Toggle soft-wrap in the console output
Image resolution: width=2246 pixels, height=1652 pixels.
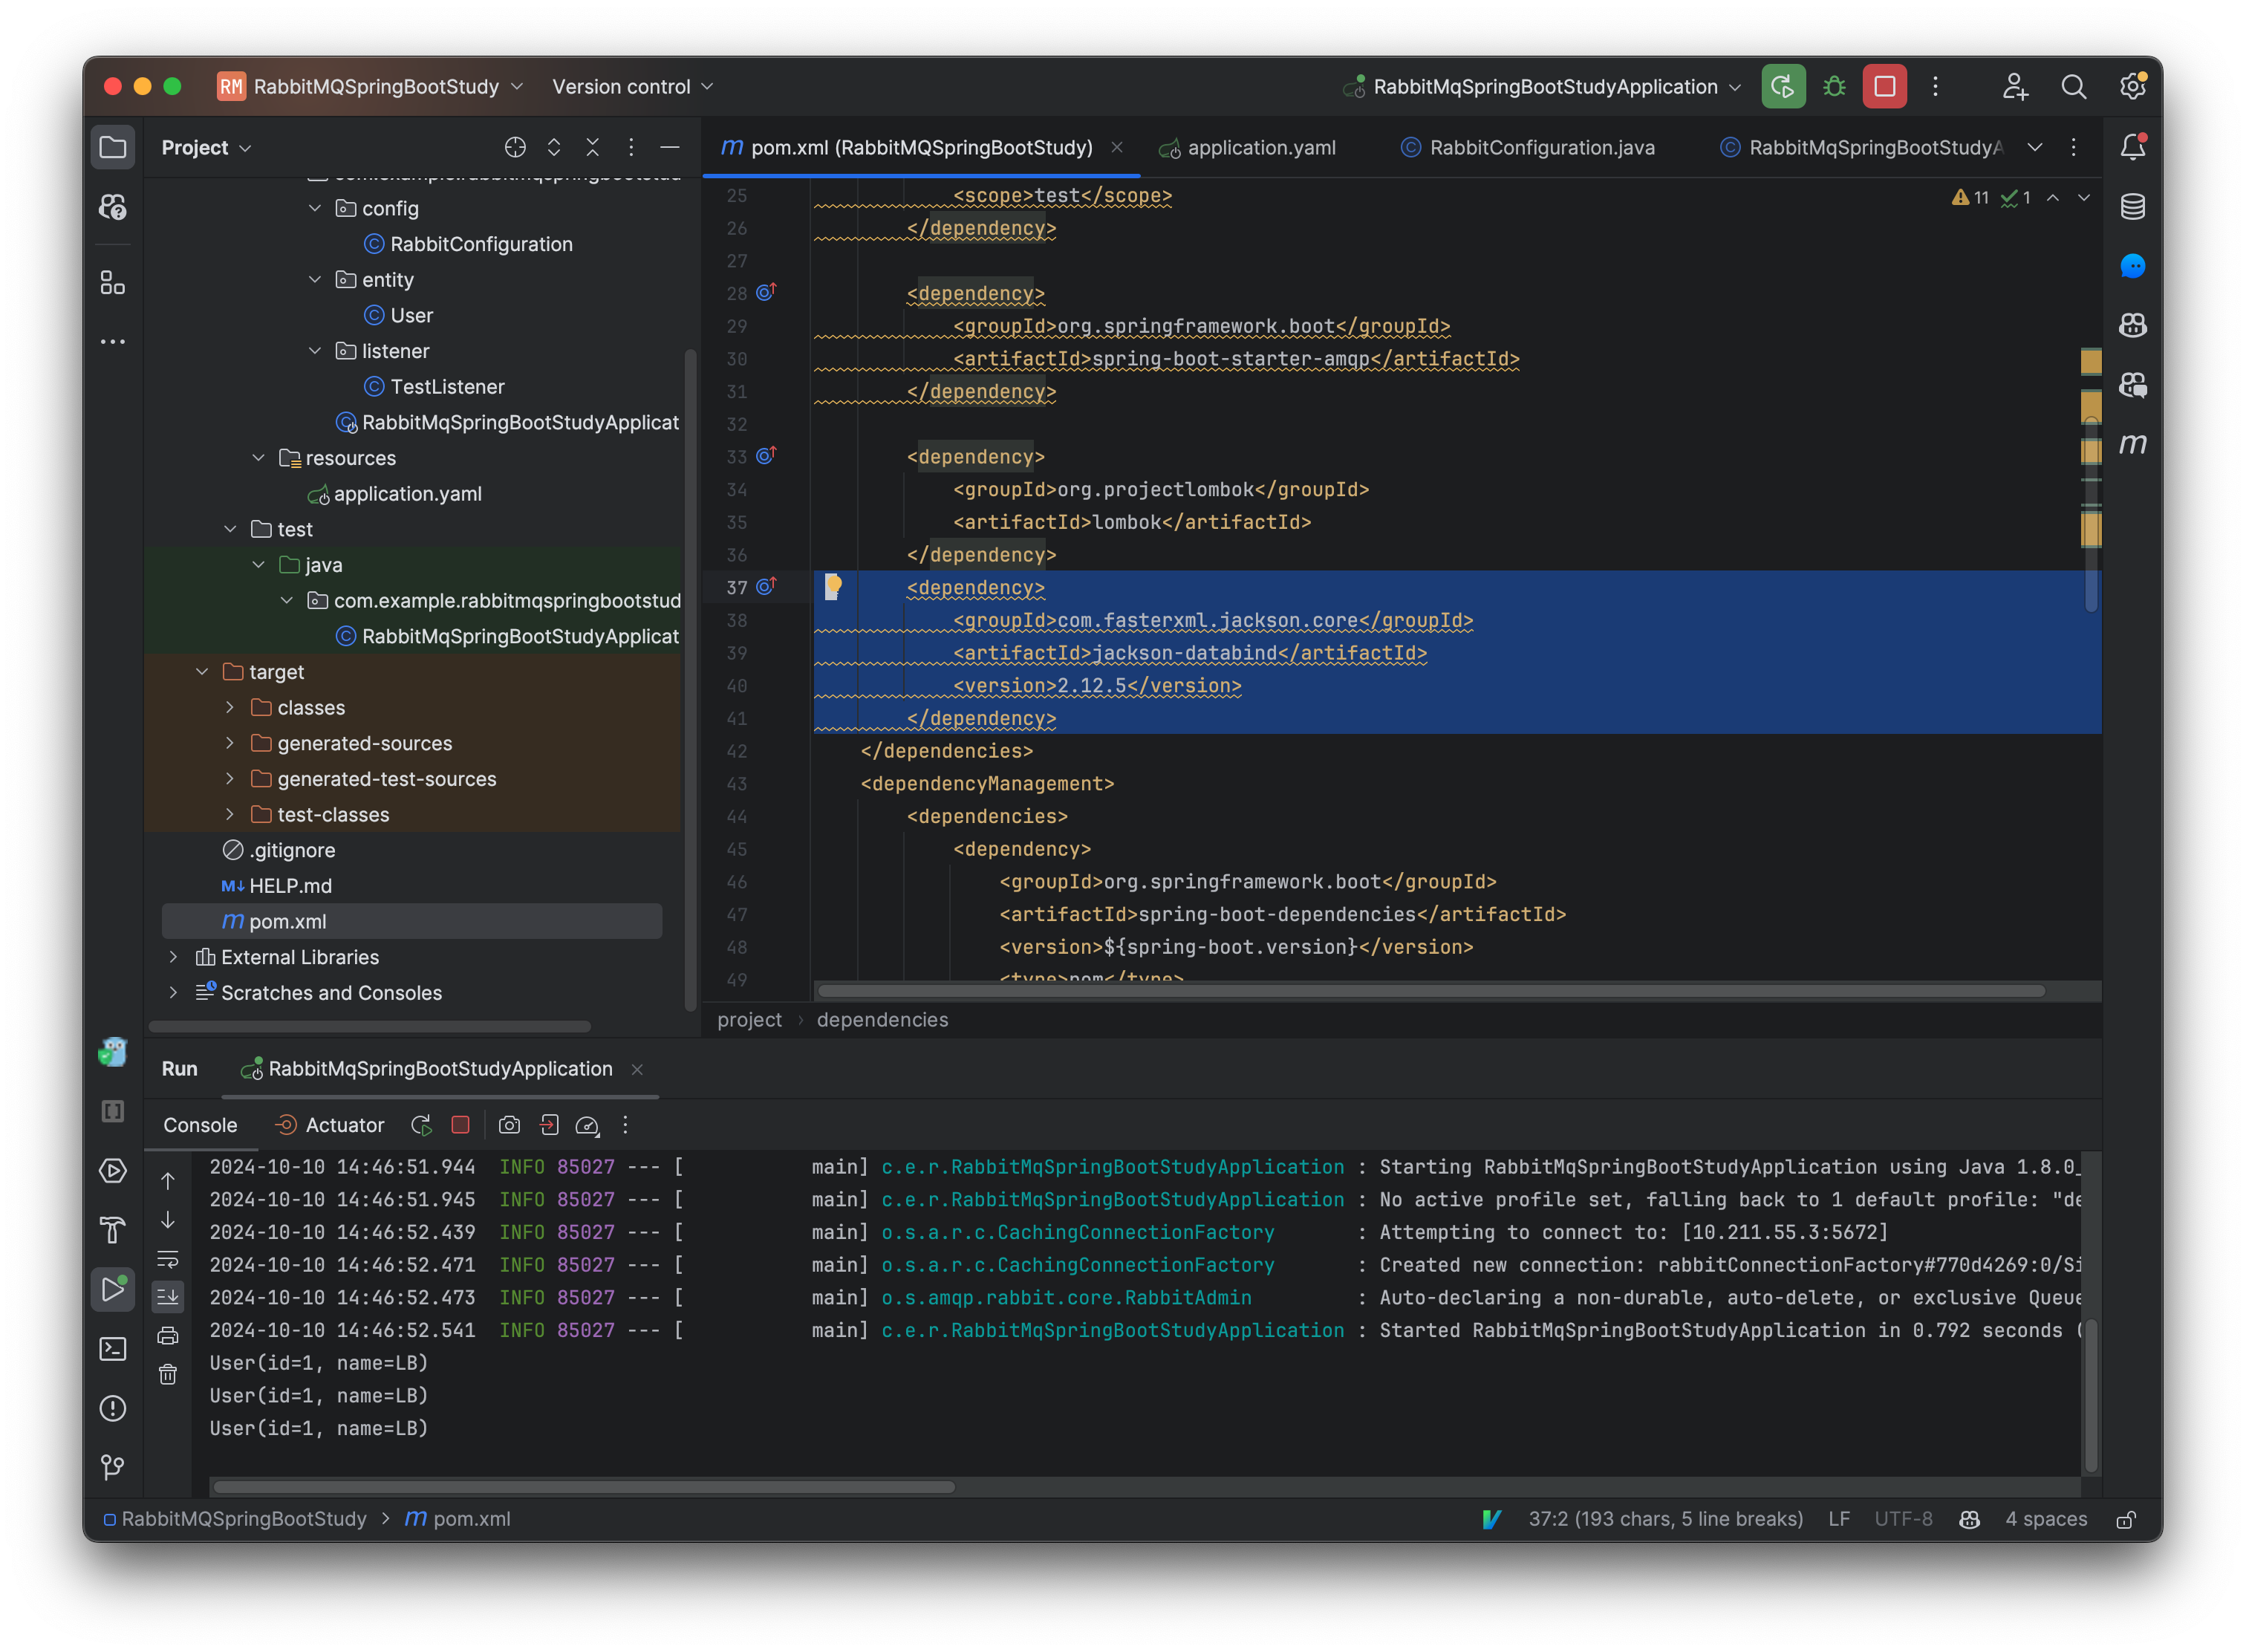(x=168, y=1259)
